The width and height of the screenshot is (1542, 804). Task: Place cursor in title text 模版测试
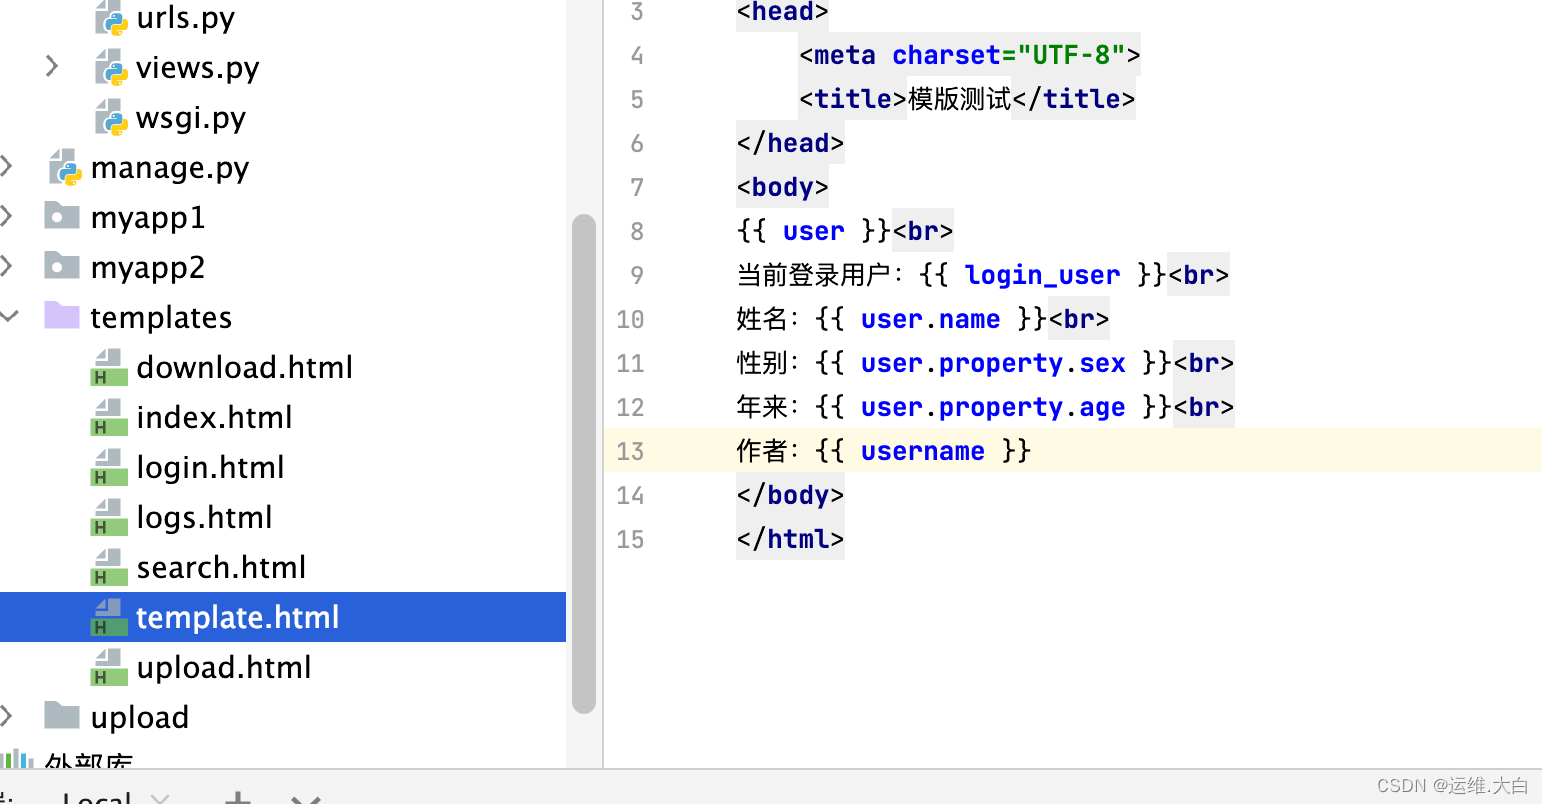(x=960, y=99)
